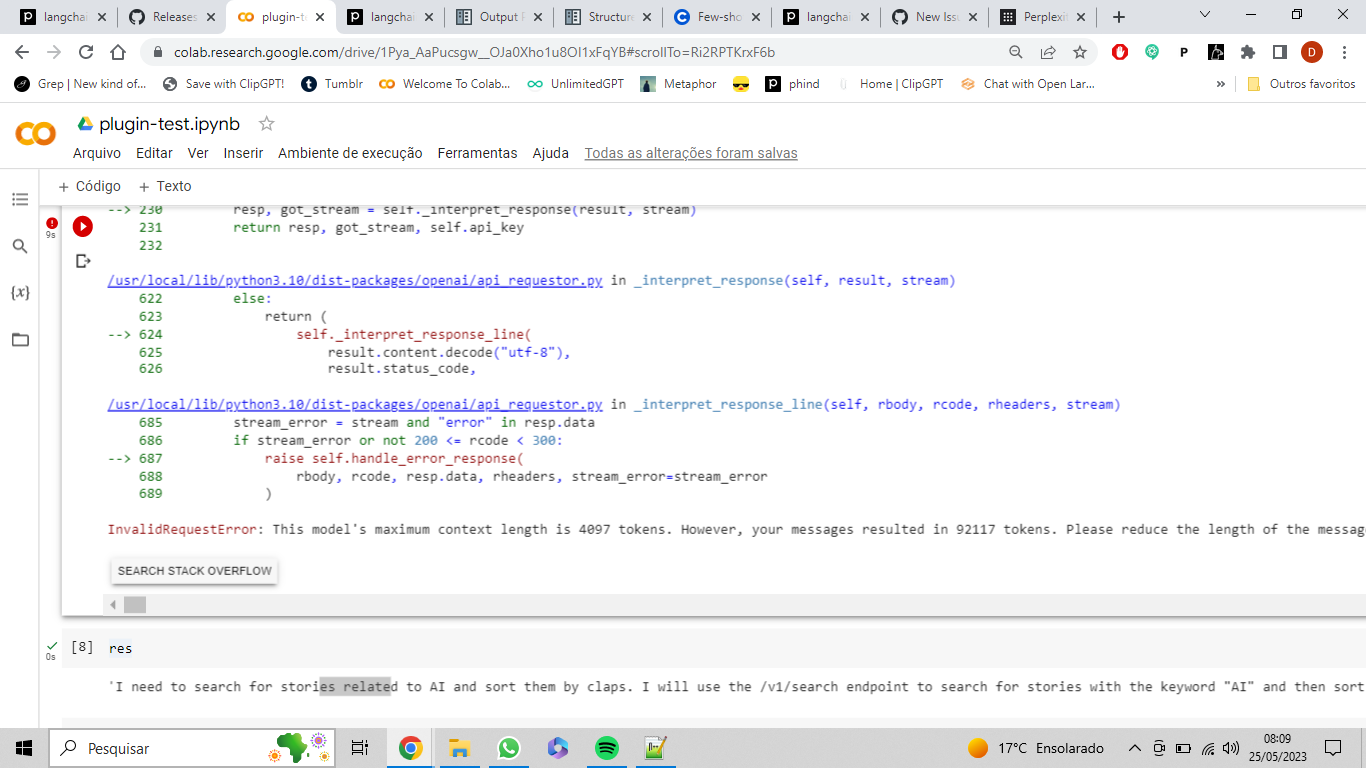Image resolution: width=1366 pixels, height=768 pixels.
Task: Open the Arquivos (files) sidebar panel
Action: click(20, 340)
